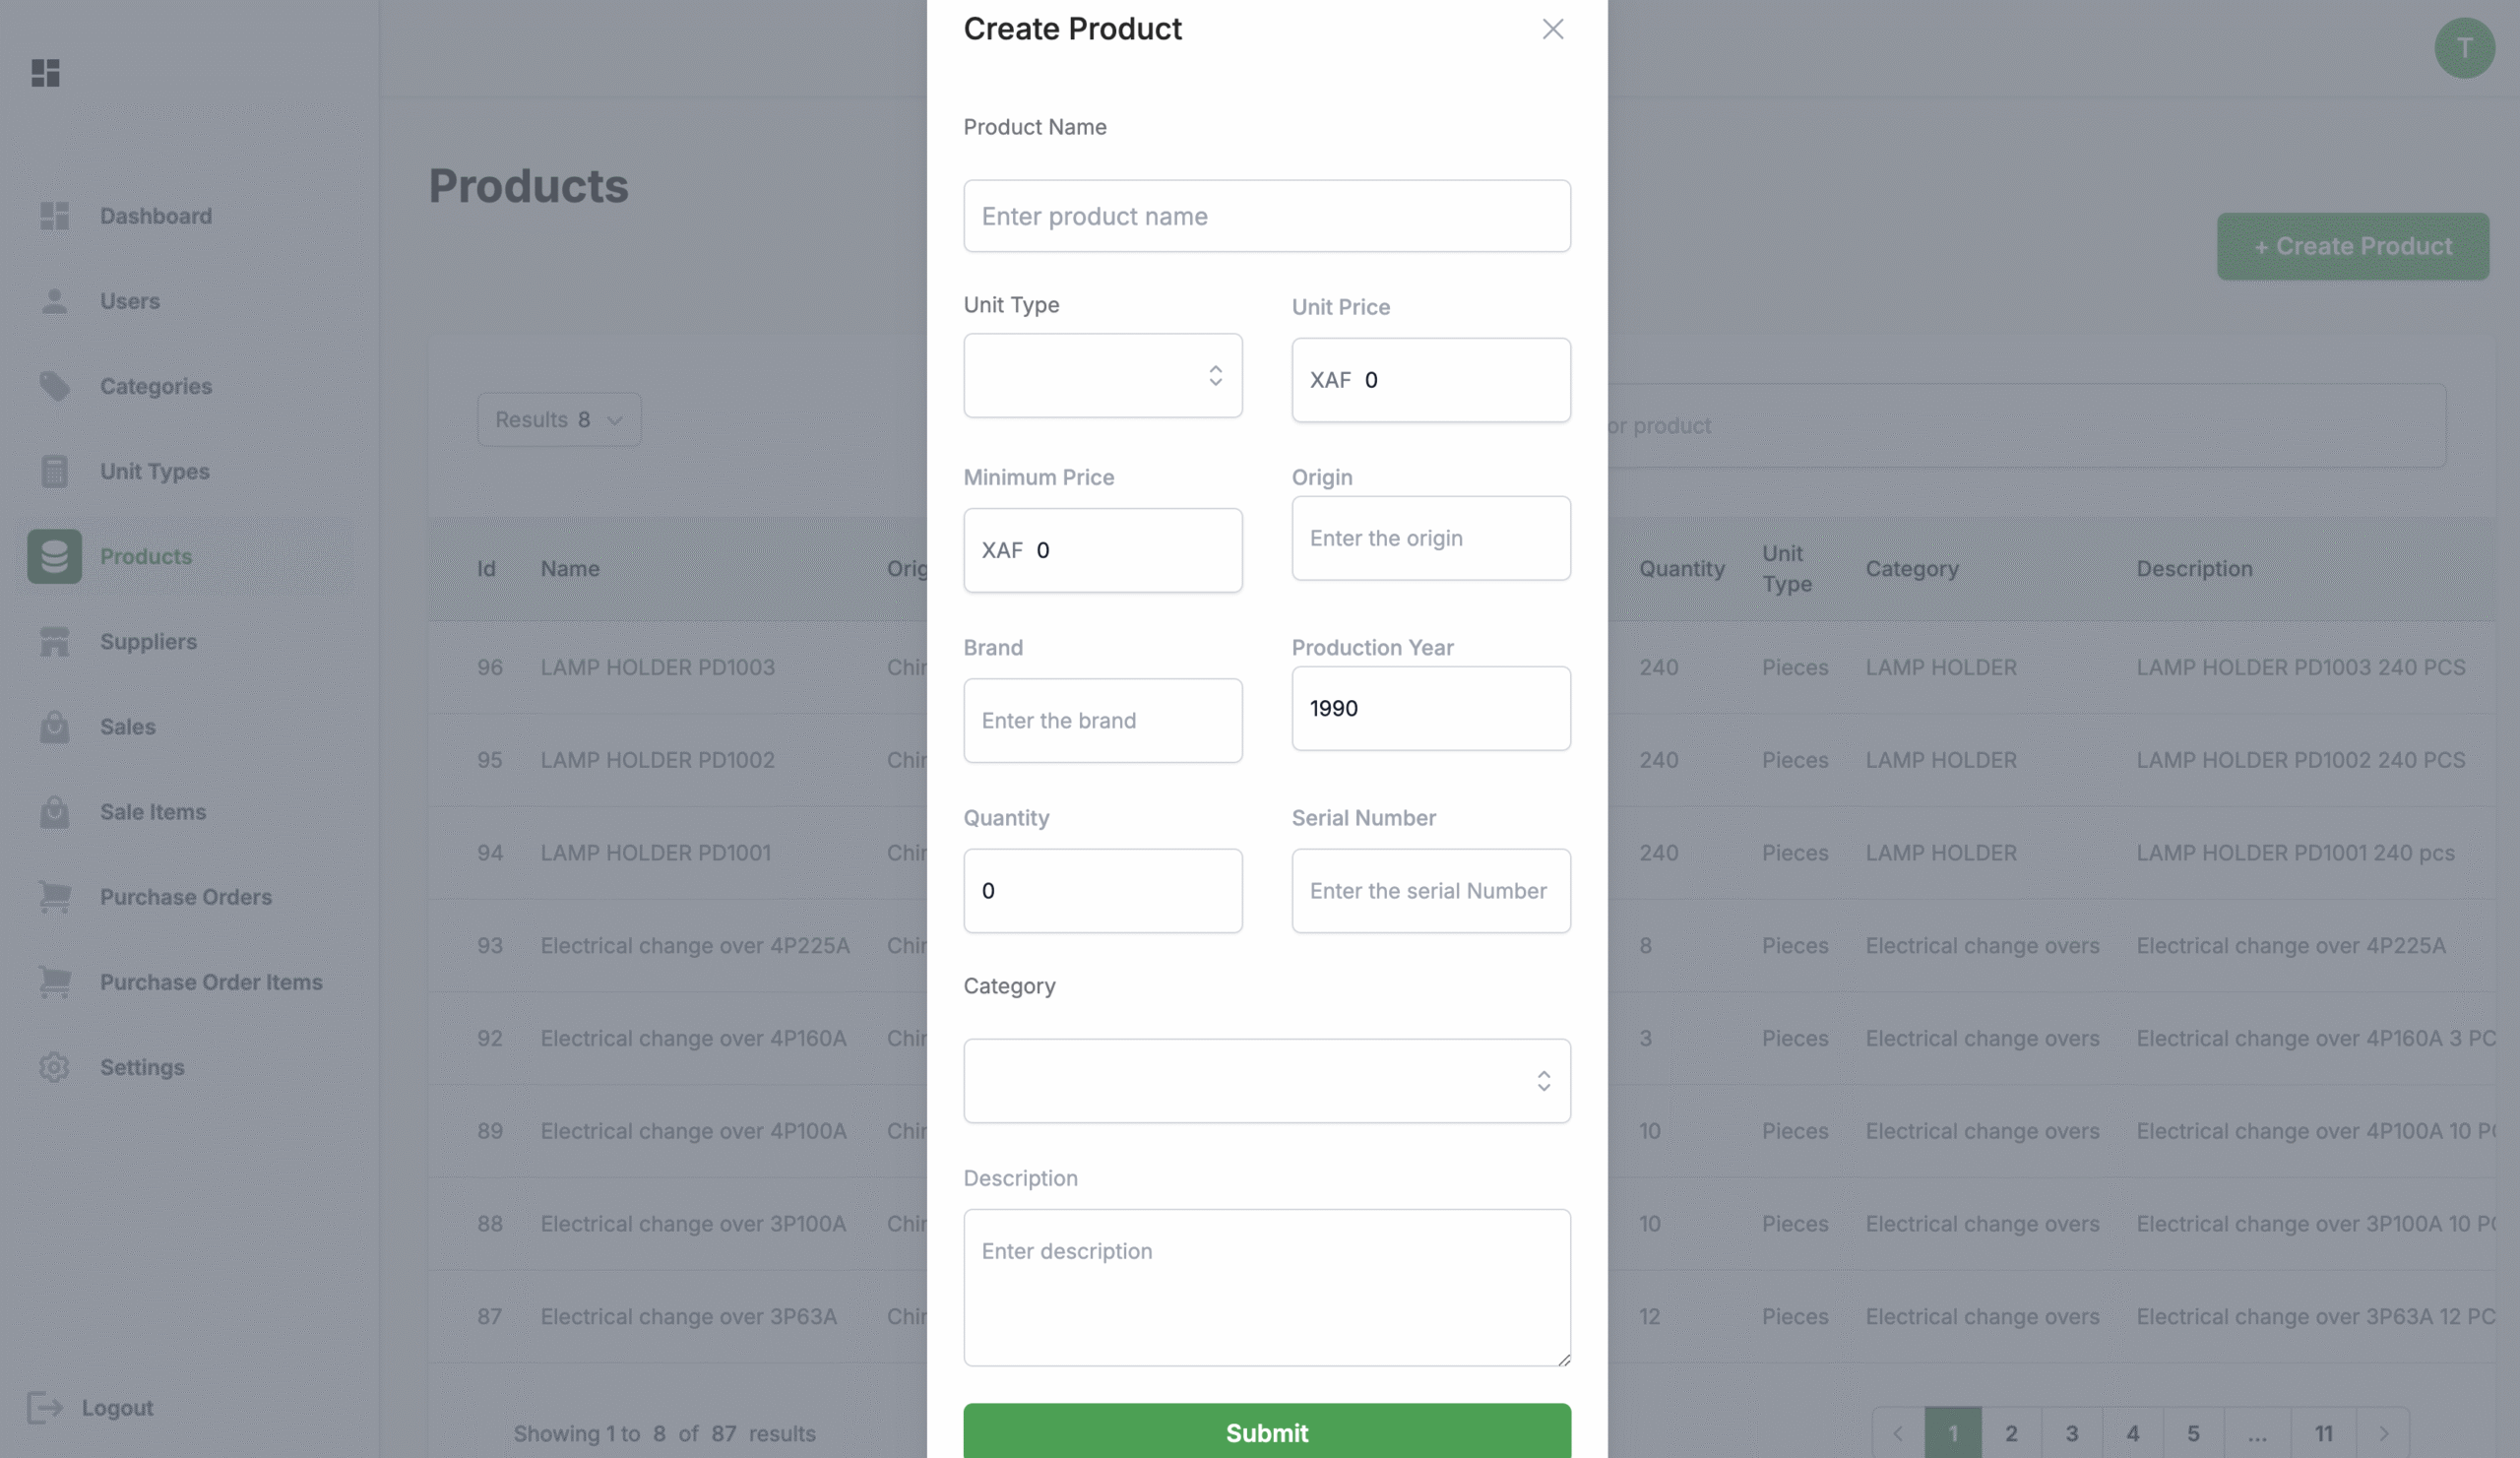Expand the Results per page dropdown
The width and height of the screenshot is (2520, 1458).
559,420
